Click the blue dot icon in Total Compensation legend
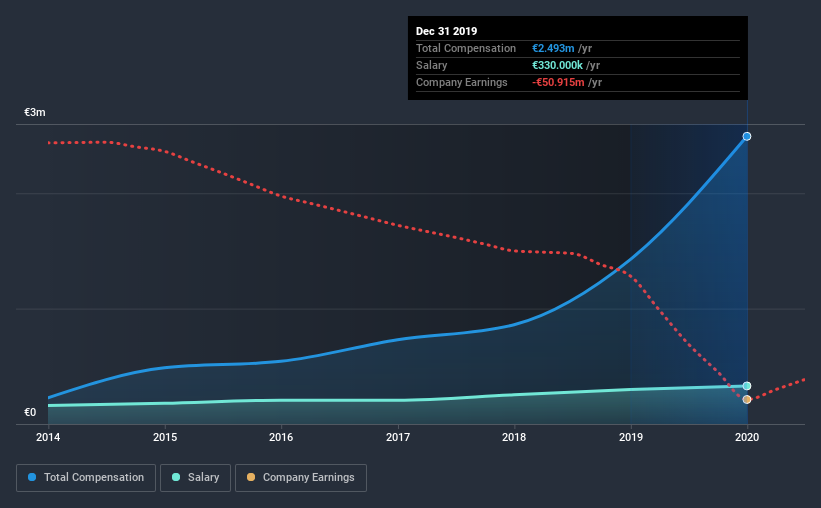This screenshot has height=508, width=821. [x=32, y=477]
